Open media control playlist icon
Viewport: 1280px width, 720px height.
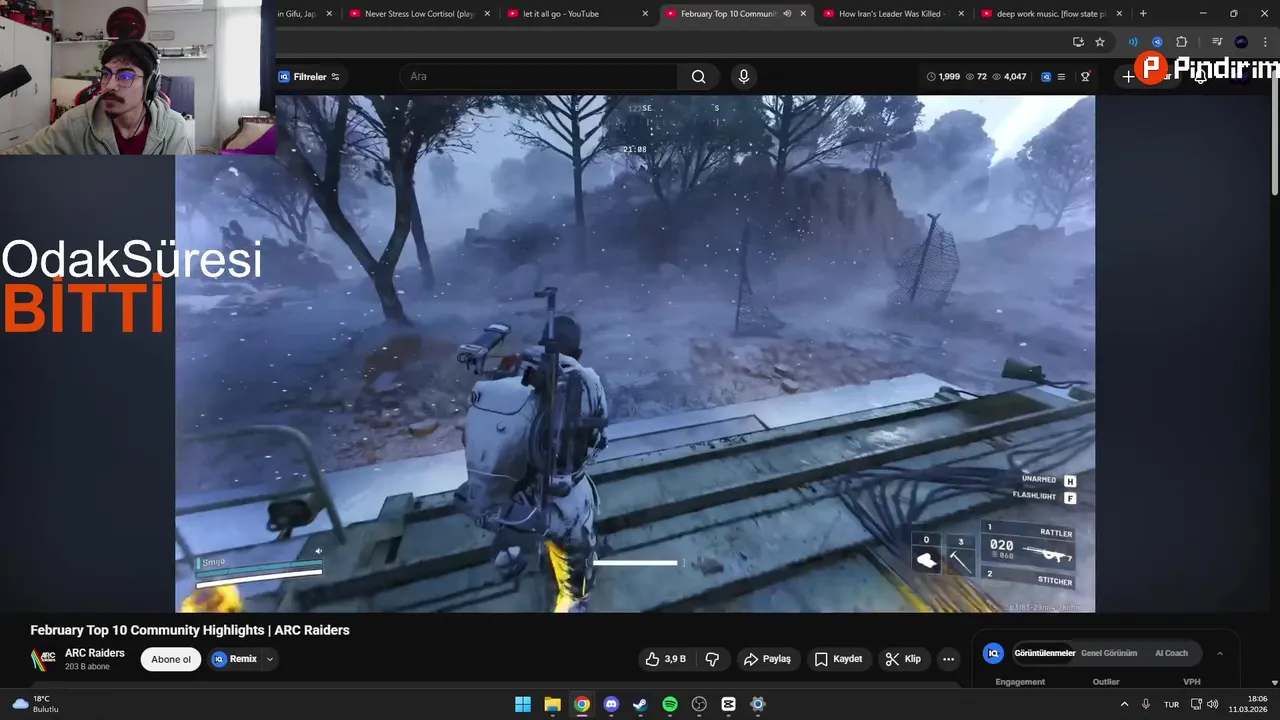click(x=1216, y=42)
